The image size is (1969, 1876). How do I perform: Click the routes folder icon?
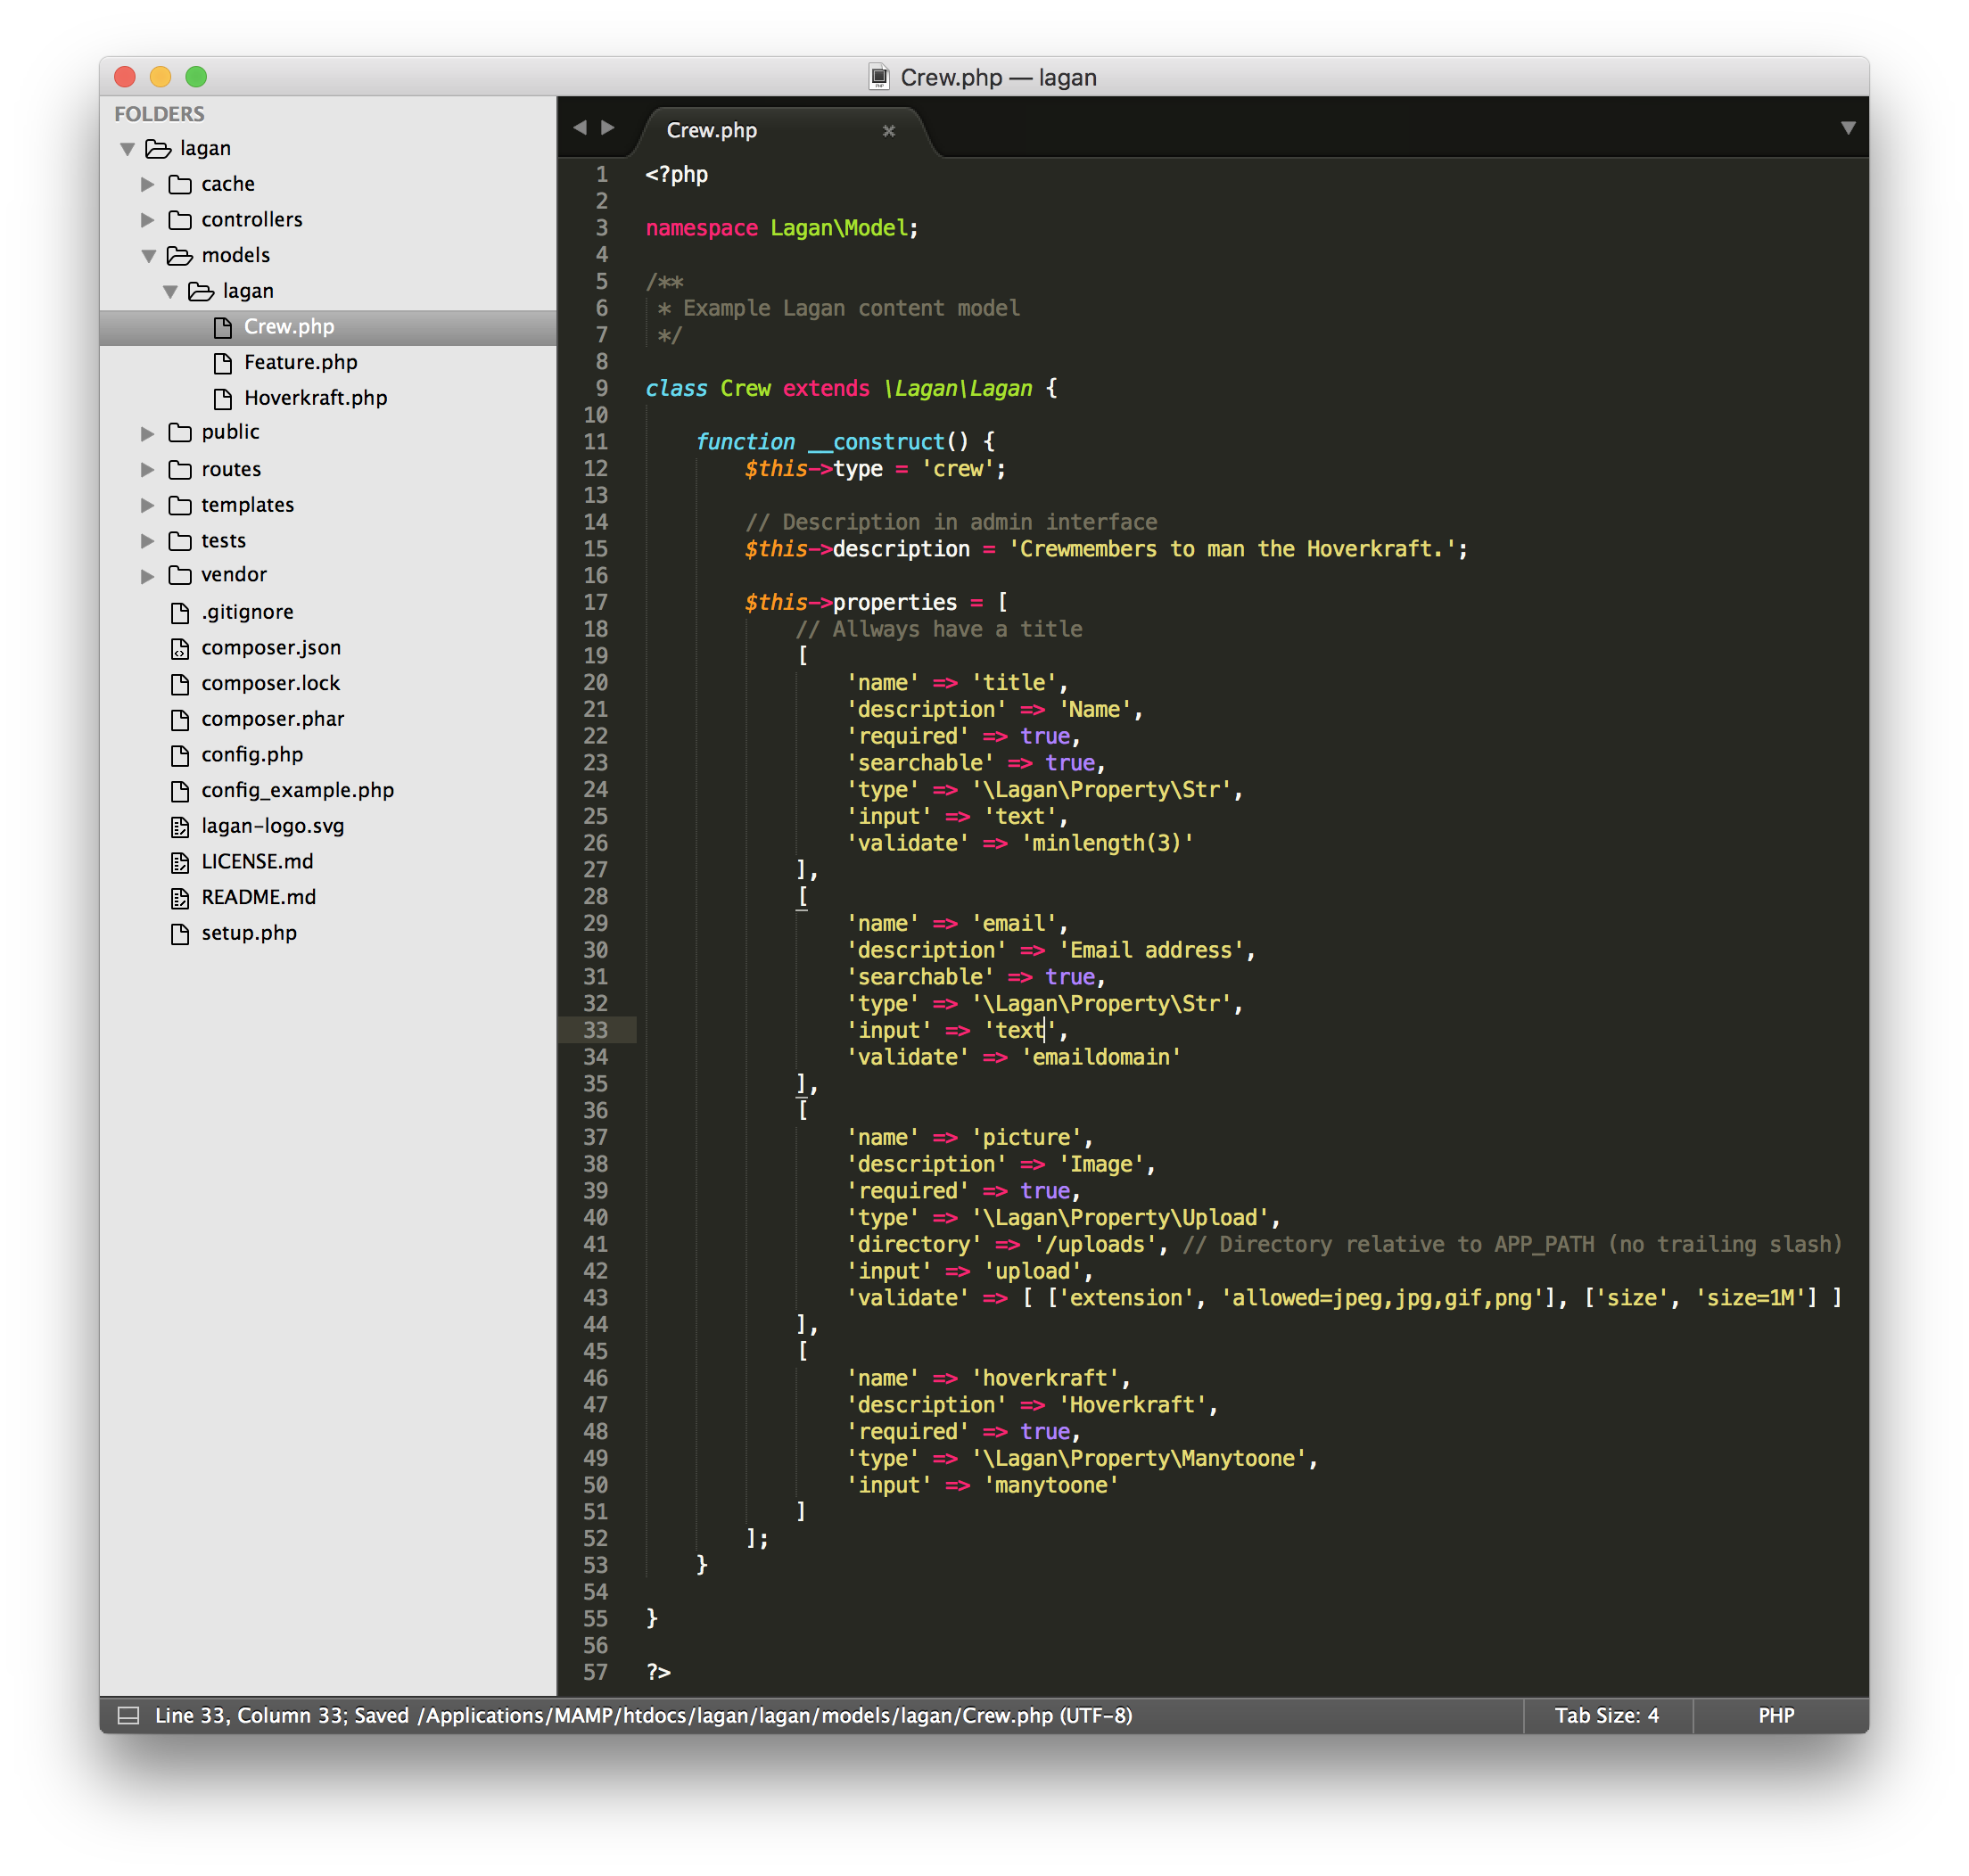coord(180,469)
